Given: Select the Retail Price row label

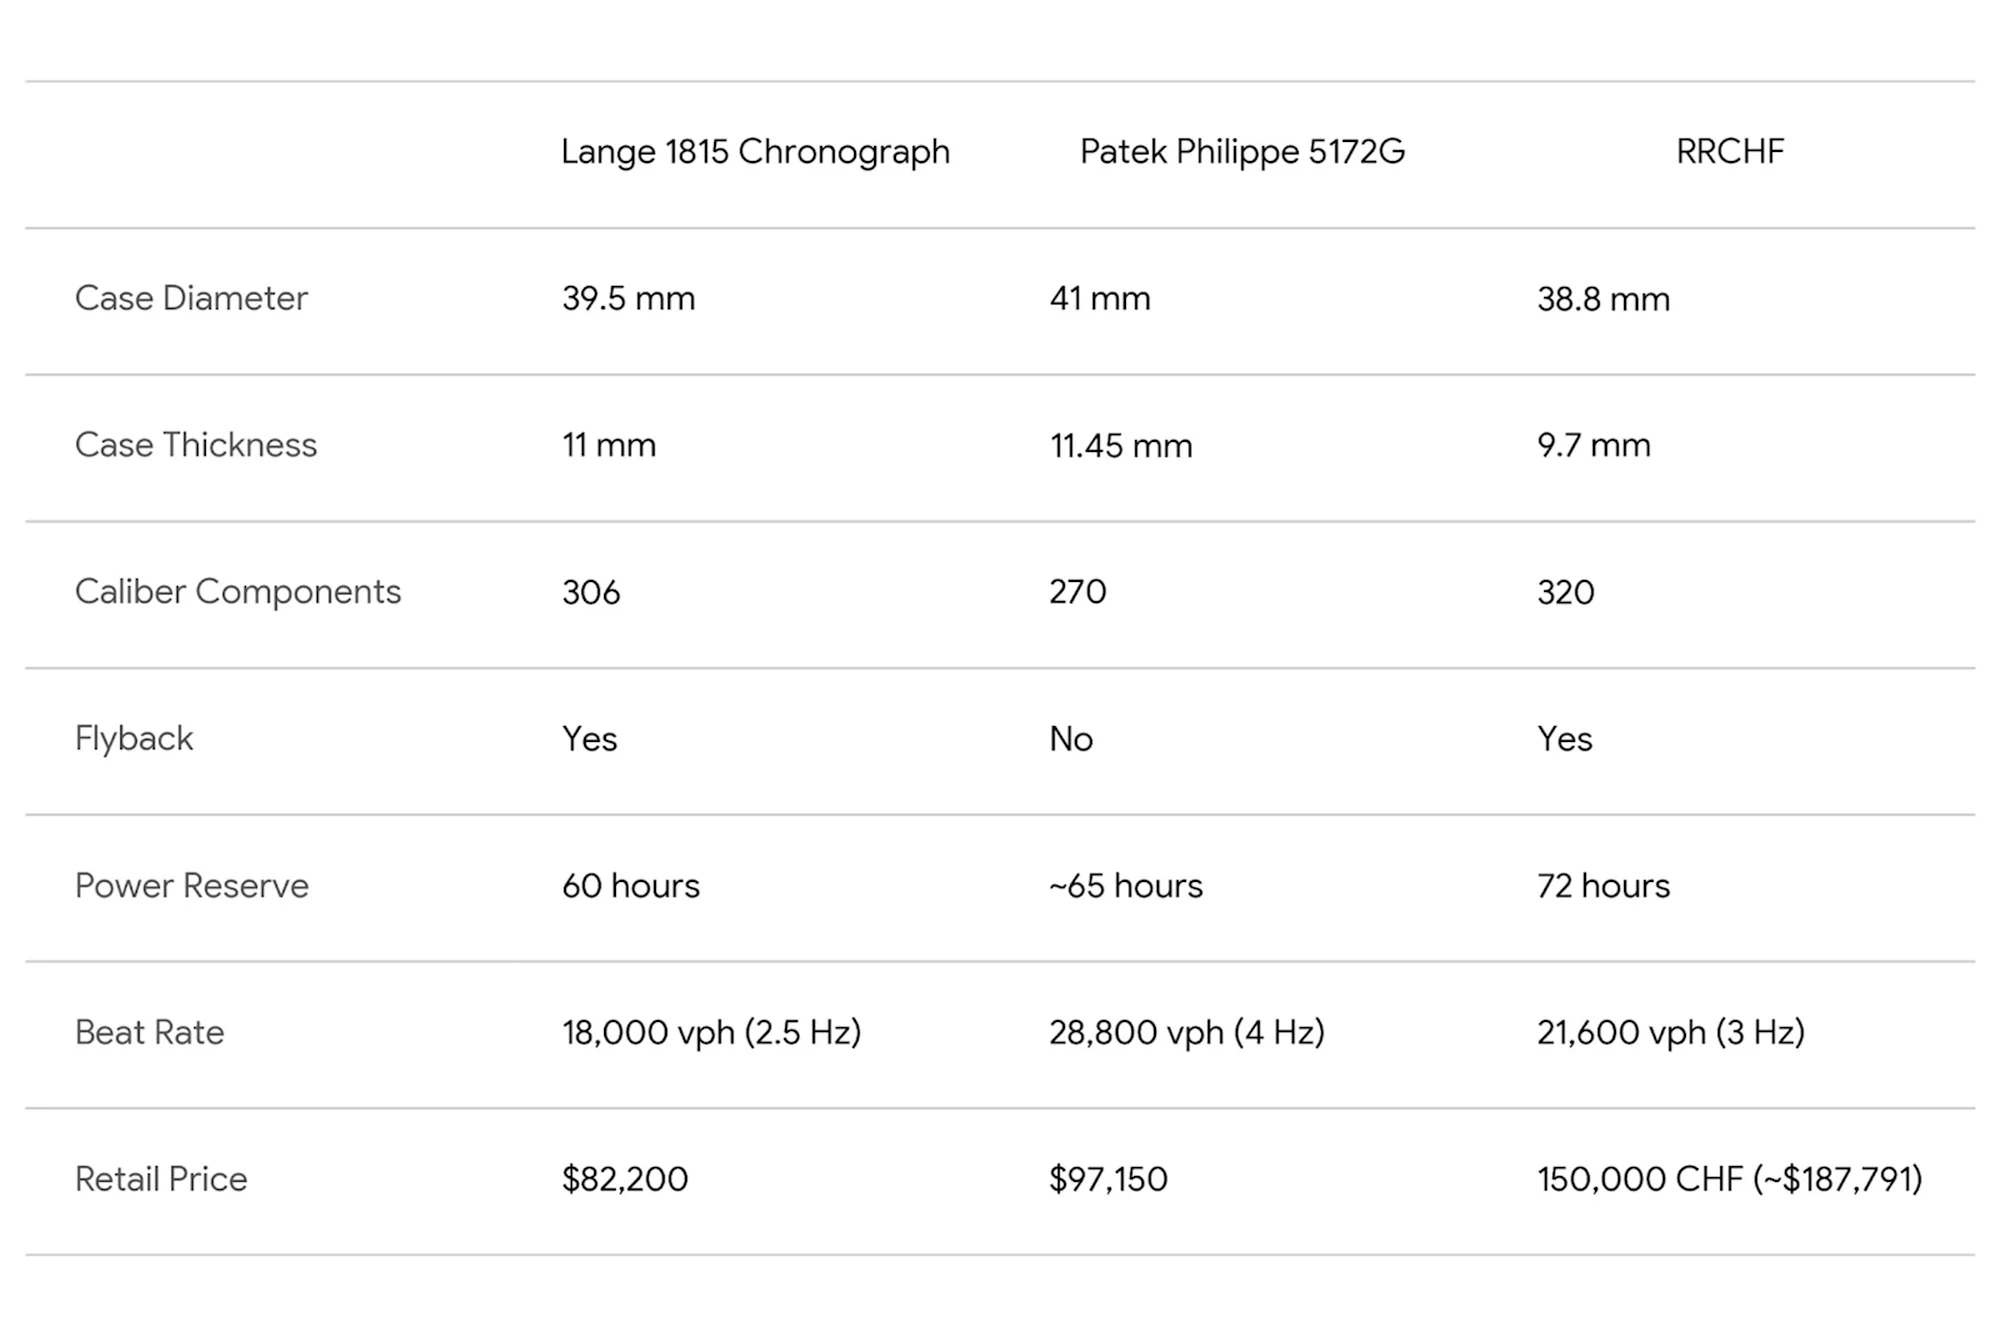Looking at the screenshot, I should tap(161, 1179).
